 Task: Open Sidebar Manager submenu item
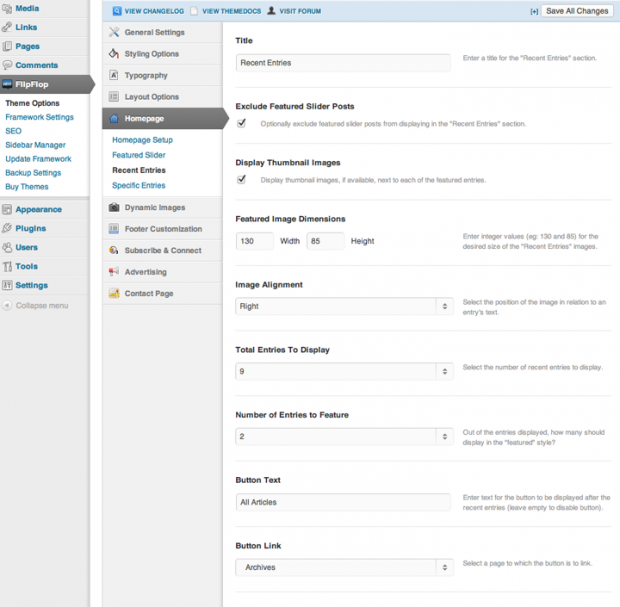point(36,145)
